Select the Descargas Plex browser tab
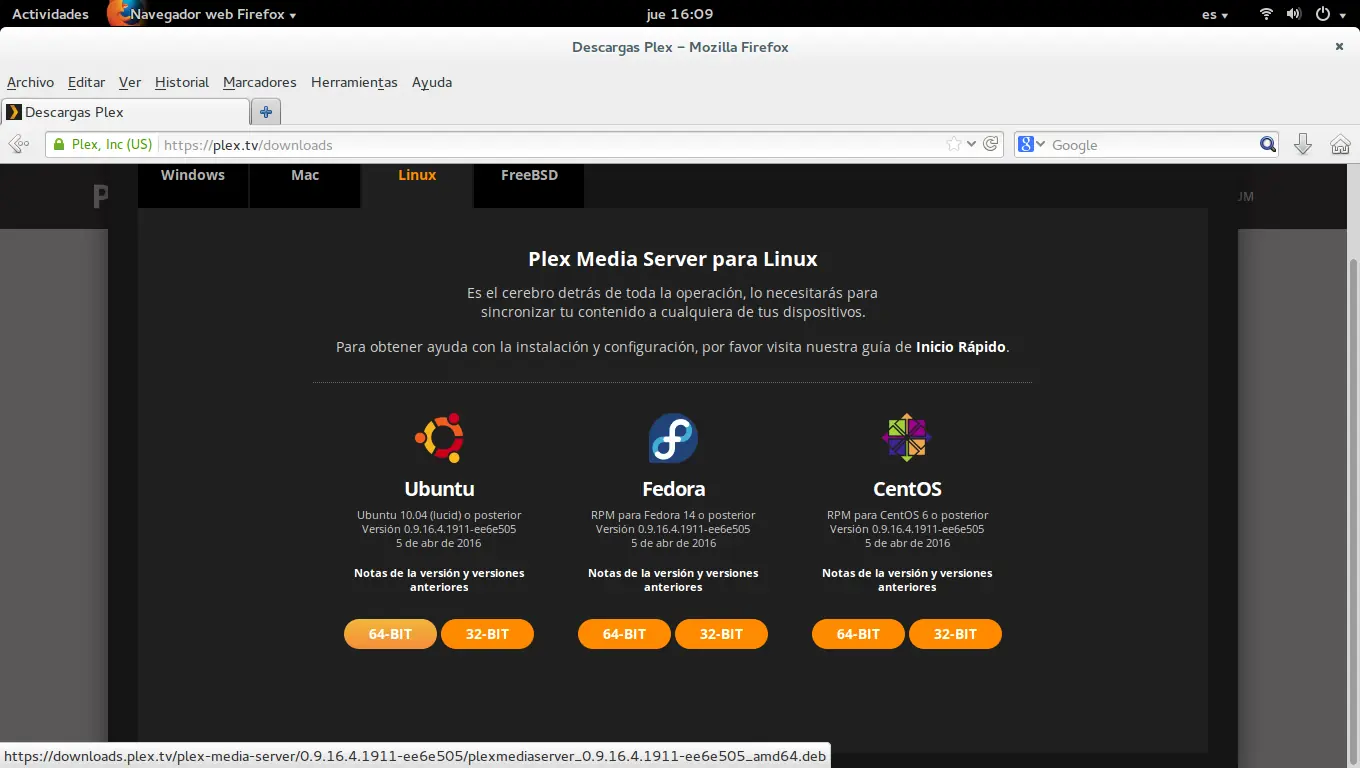The width and height of the screenshot is (1360, 768). [125, 112]
